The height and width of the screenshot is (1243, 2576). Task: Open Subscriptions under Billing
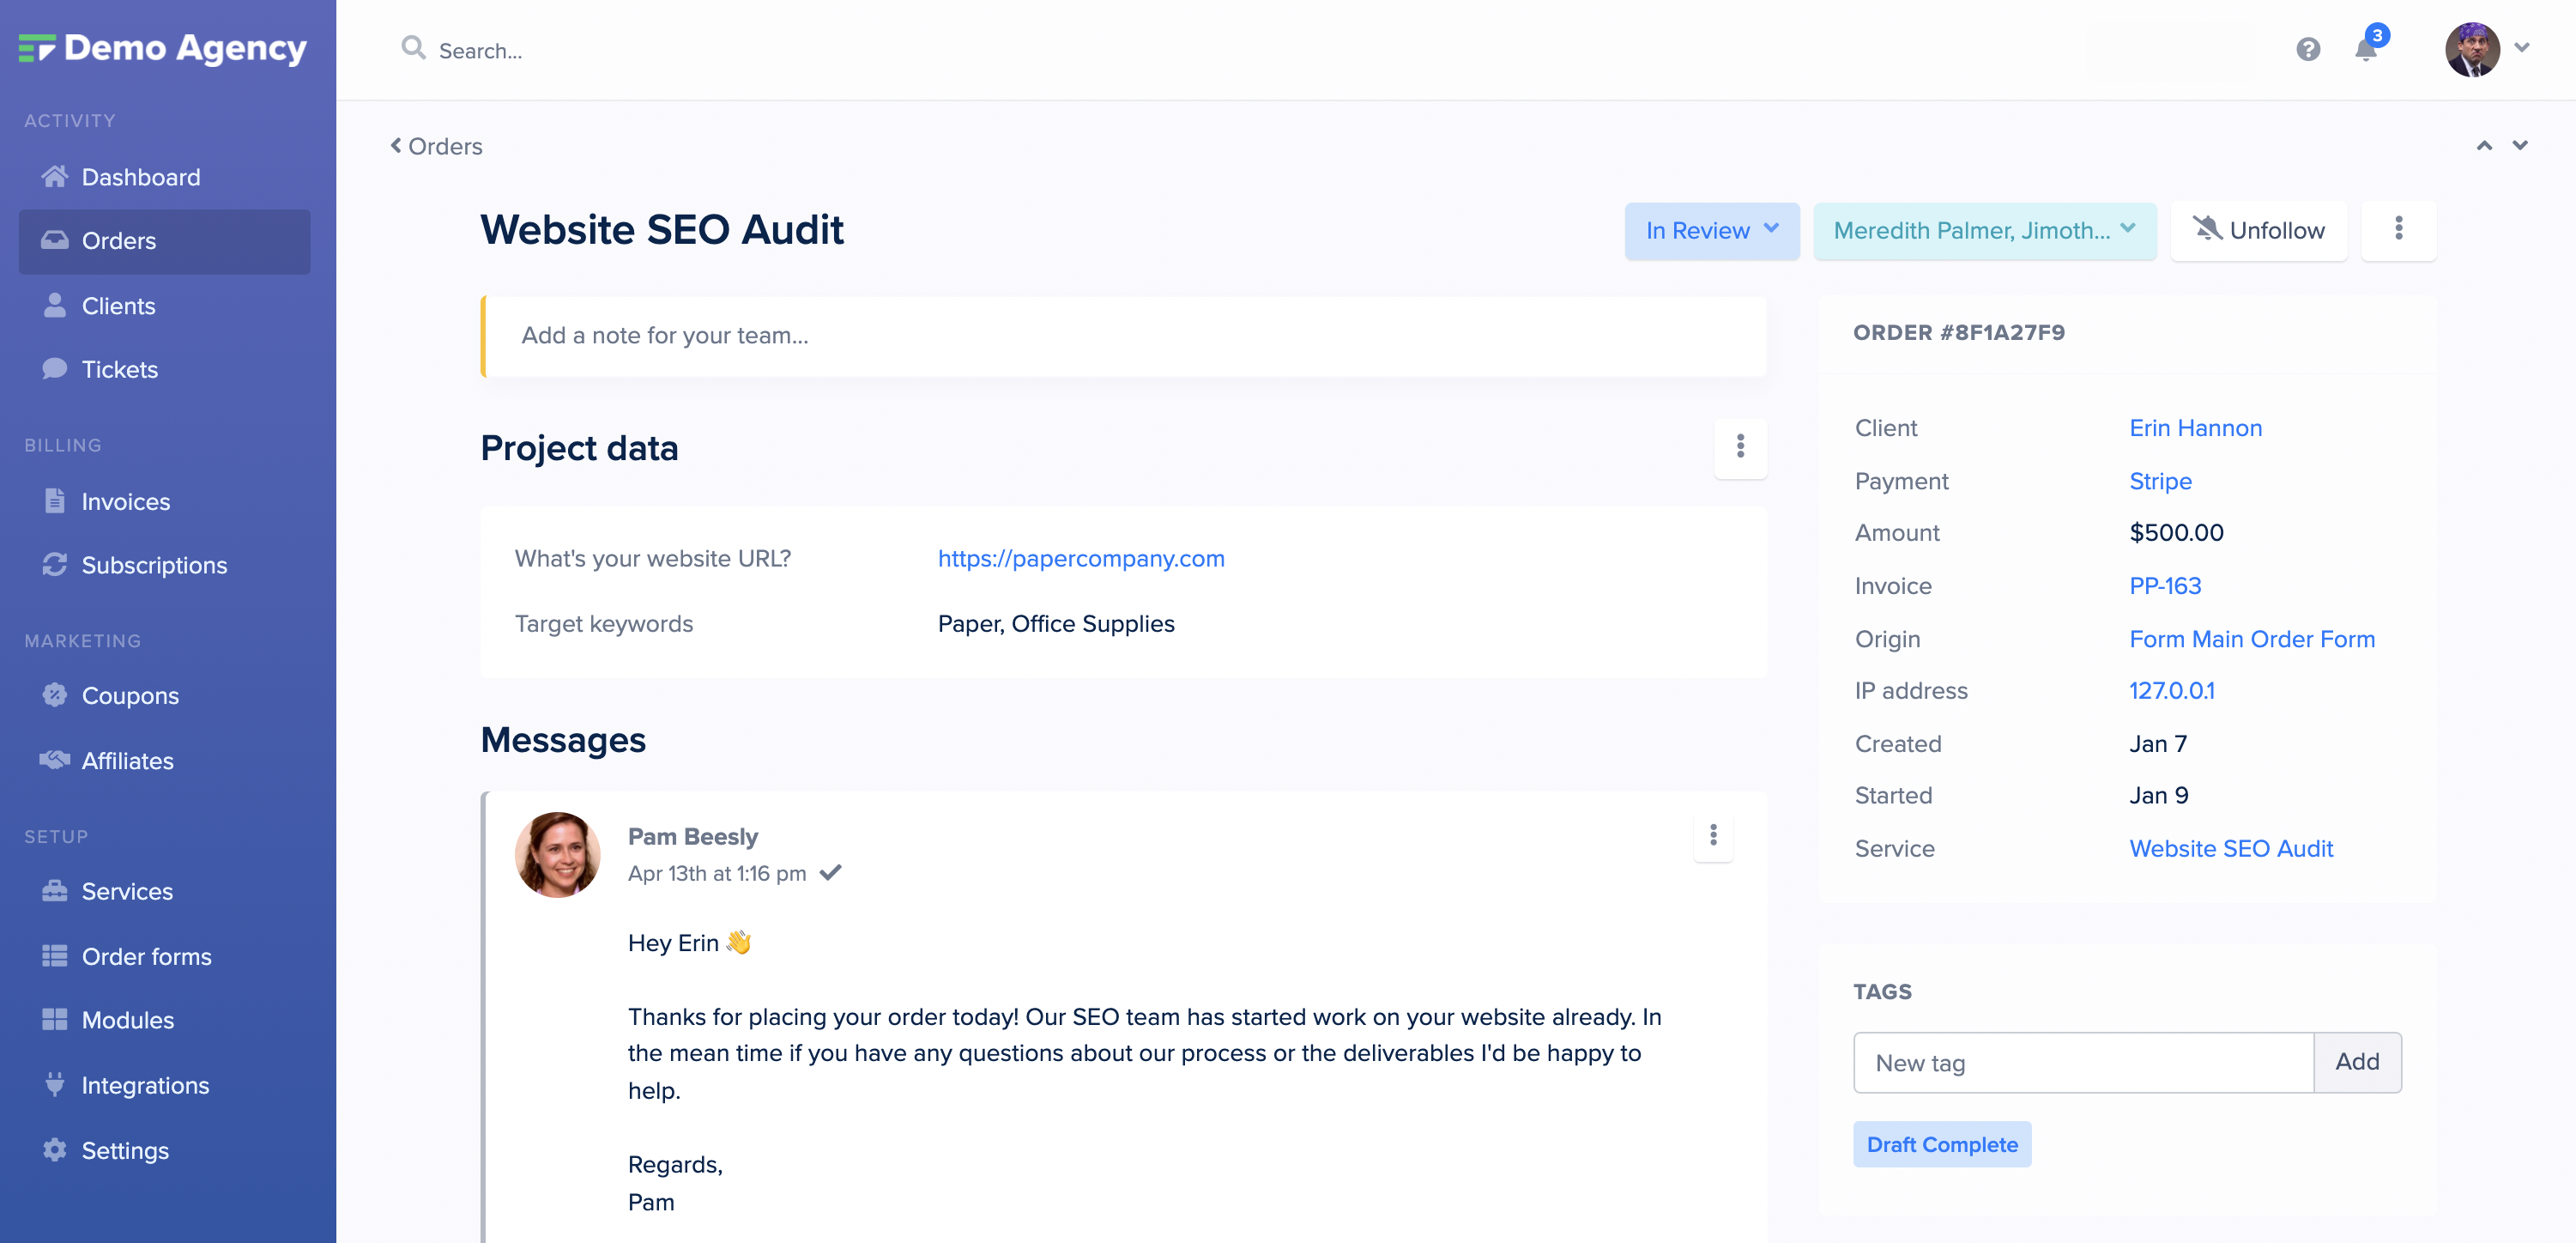(154, 564)
